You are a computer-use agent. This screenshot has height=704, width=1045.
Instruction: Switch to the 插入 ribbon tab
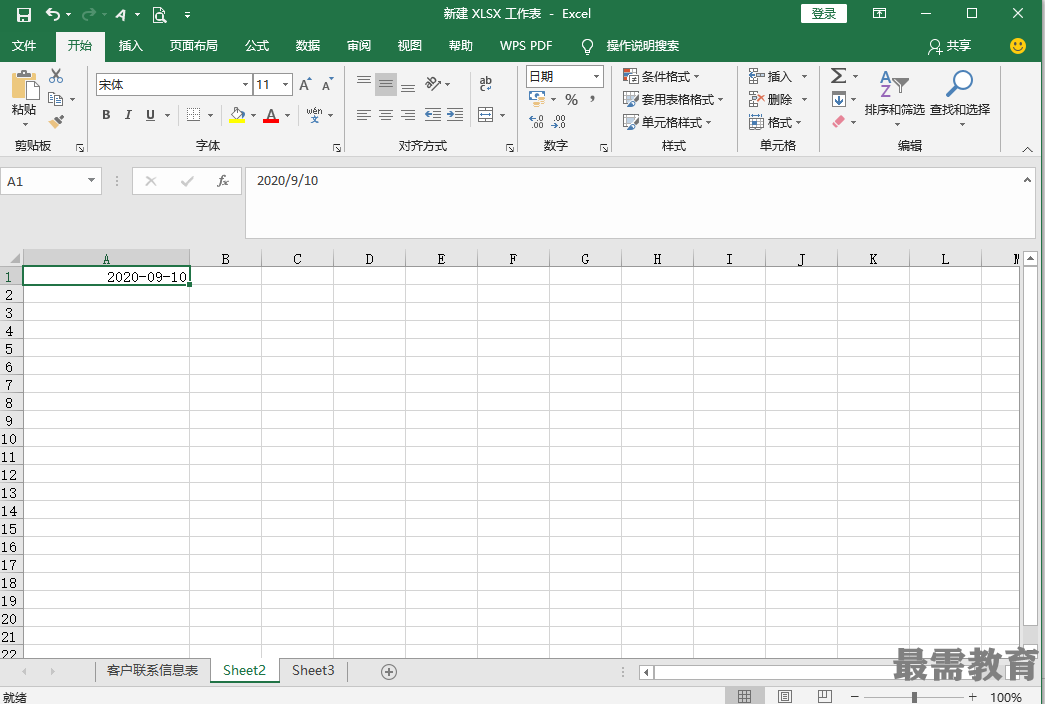[x=131, y=45]
